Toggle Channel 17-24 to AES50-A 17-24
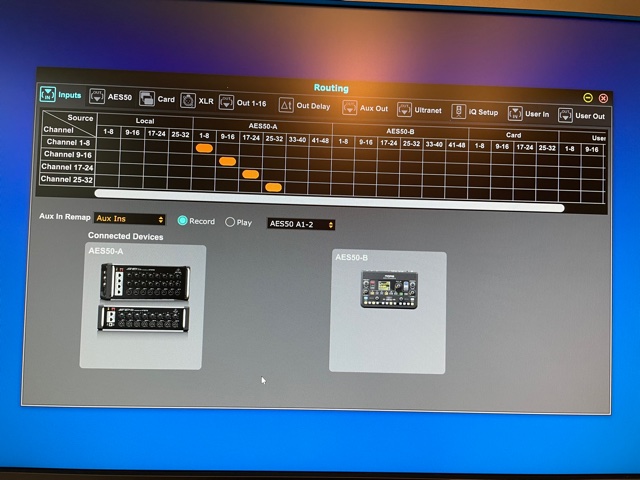Image resolution: width=640 pixels, height=480 pixels. click(x=250, y=174)
